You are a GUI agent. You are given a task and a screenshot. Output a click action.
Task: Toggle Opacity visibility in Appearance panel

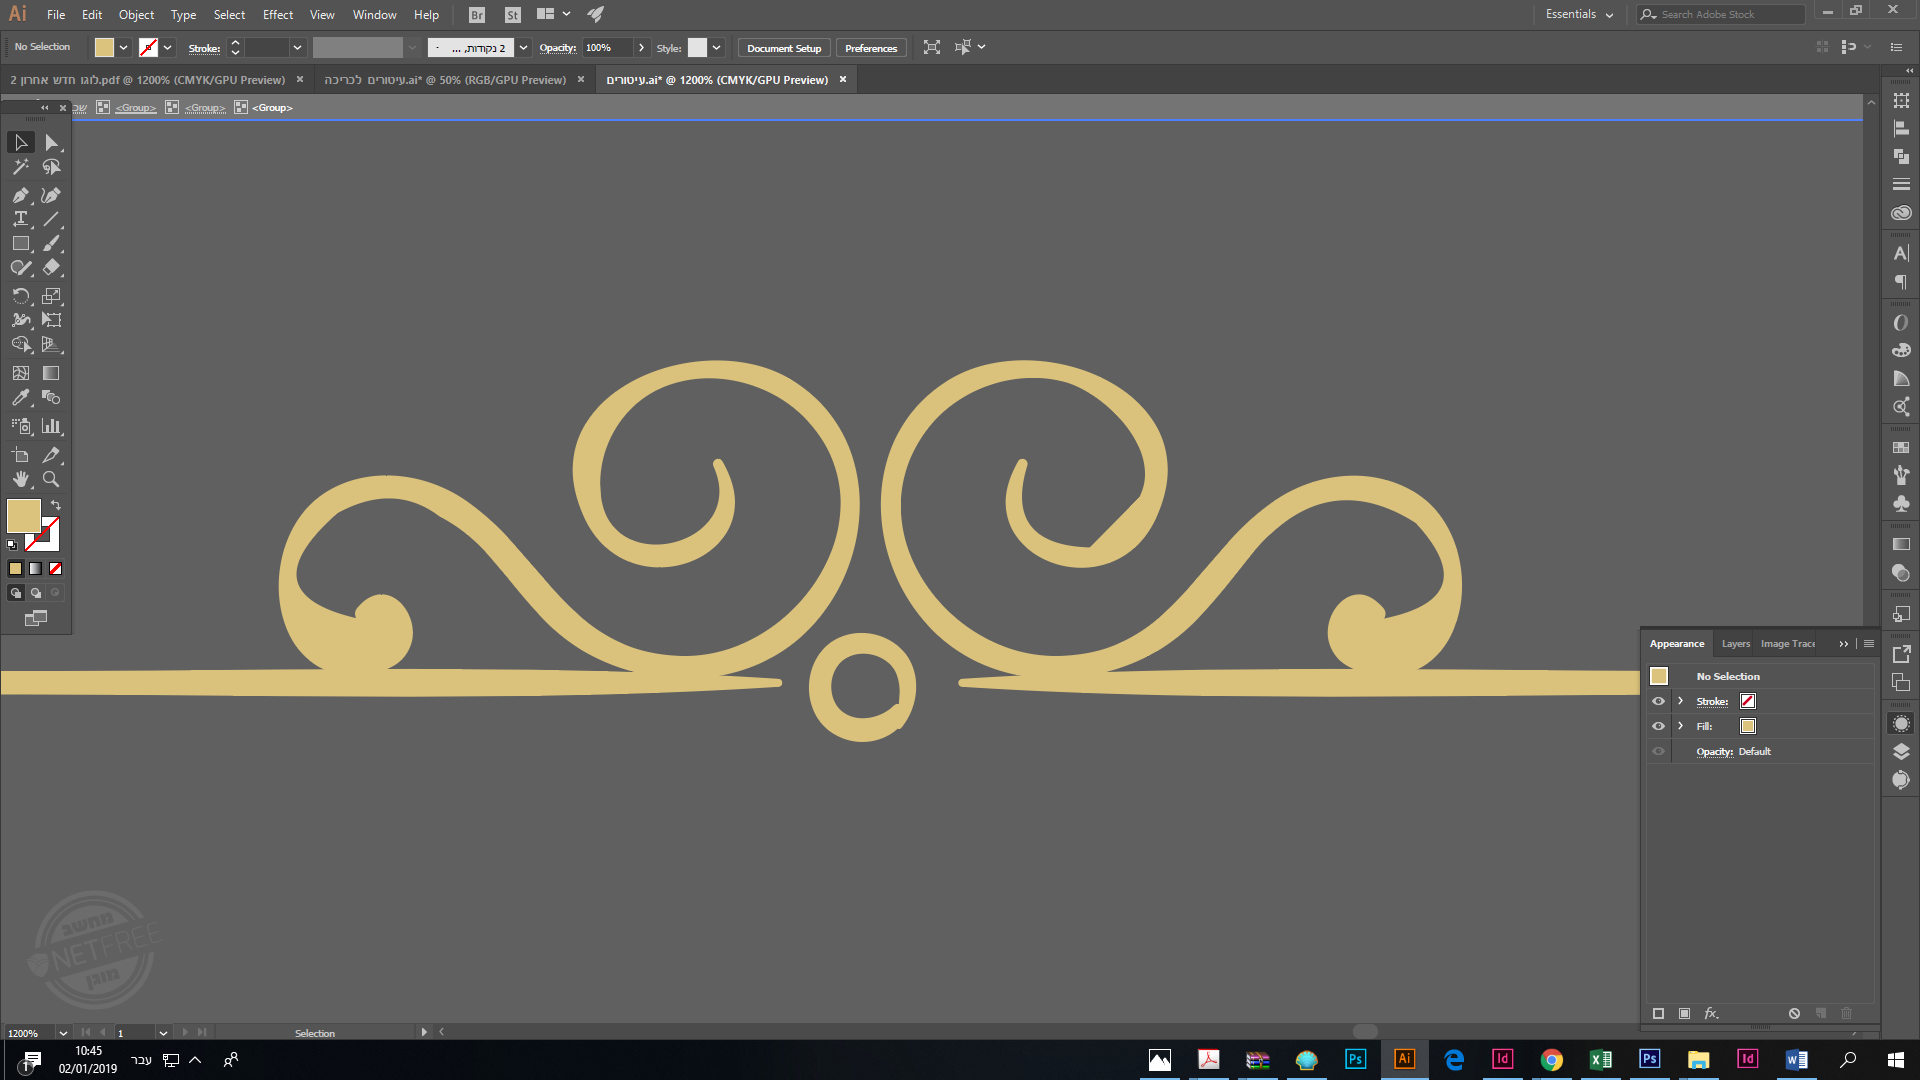click(1658, 751)
